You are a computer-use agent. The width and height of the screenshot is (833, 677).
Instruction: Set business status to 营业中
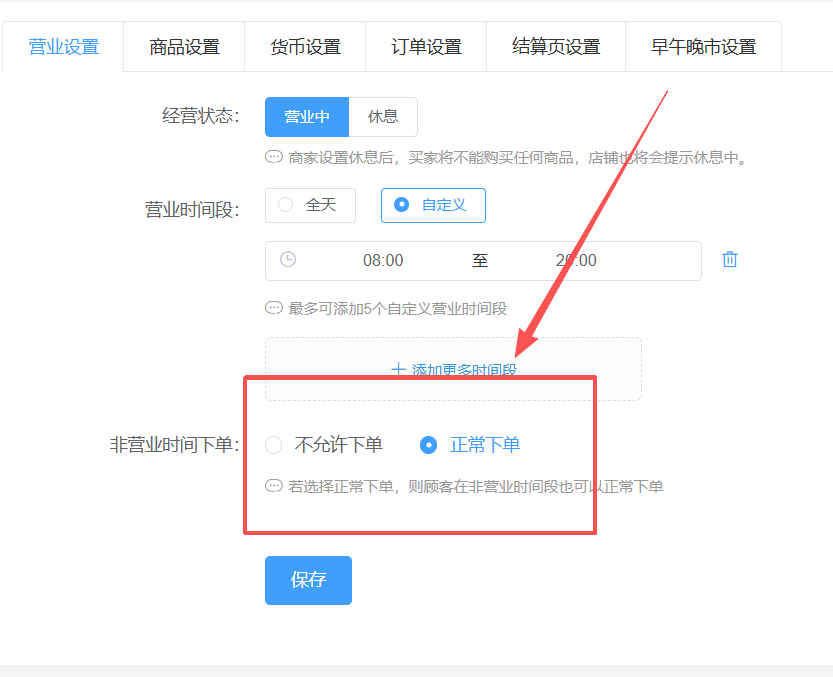coord(307,117)
